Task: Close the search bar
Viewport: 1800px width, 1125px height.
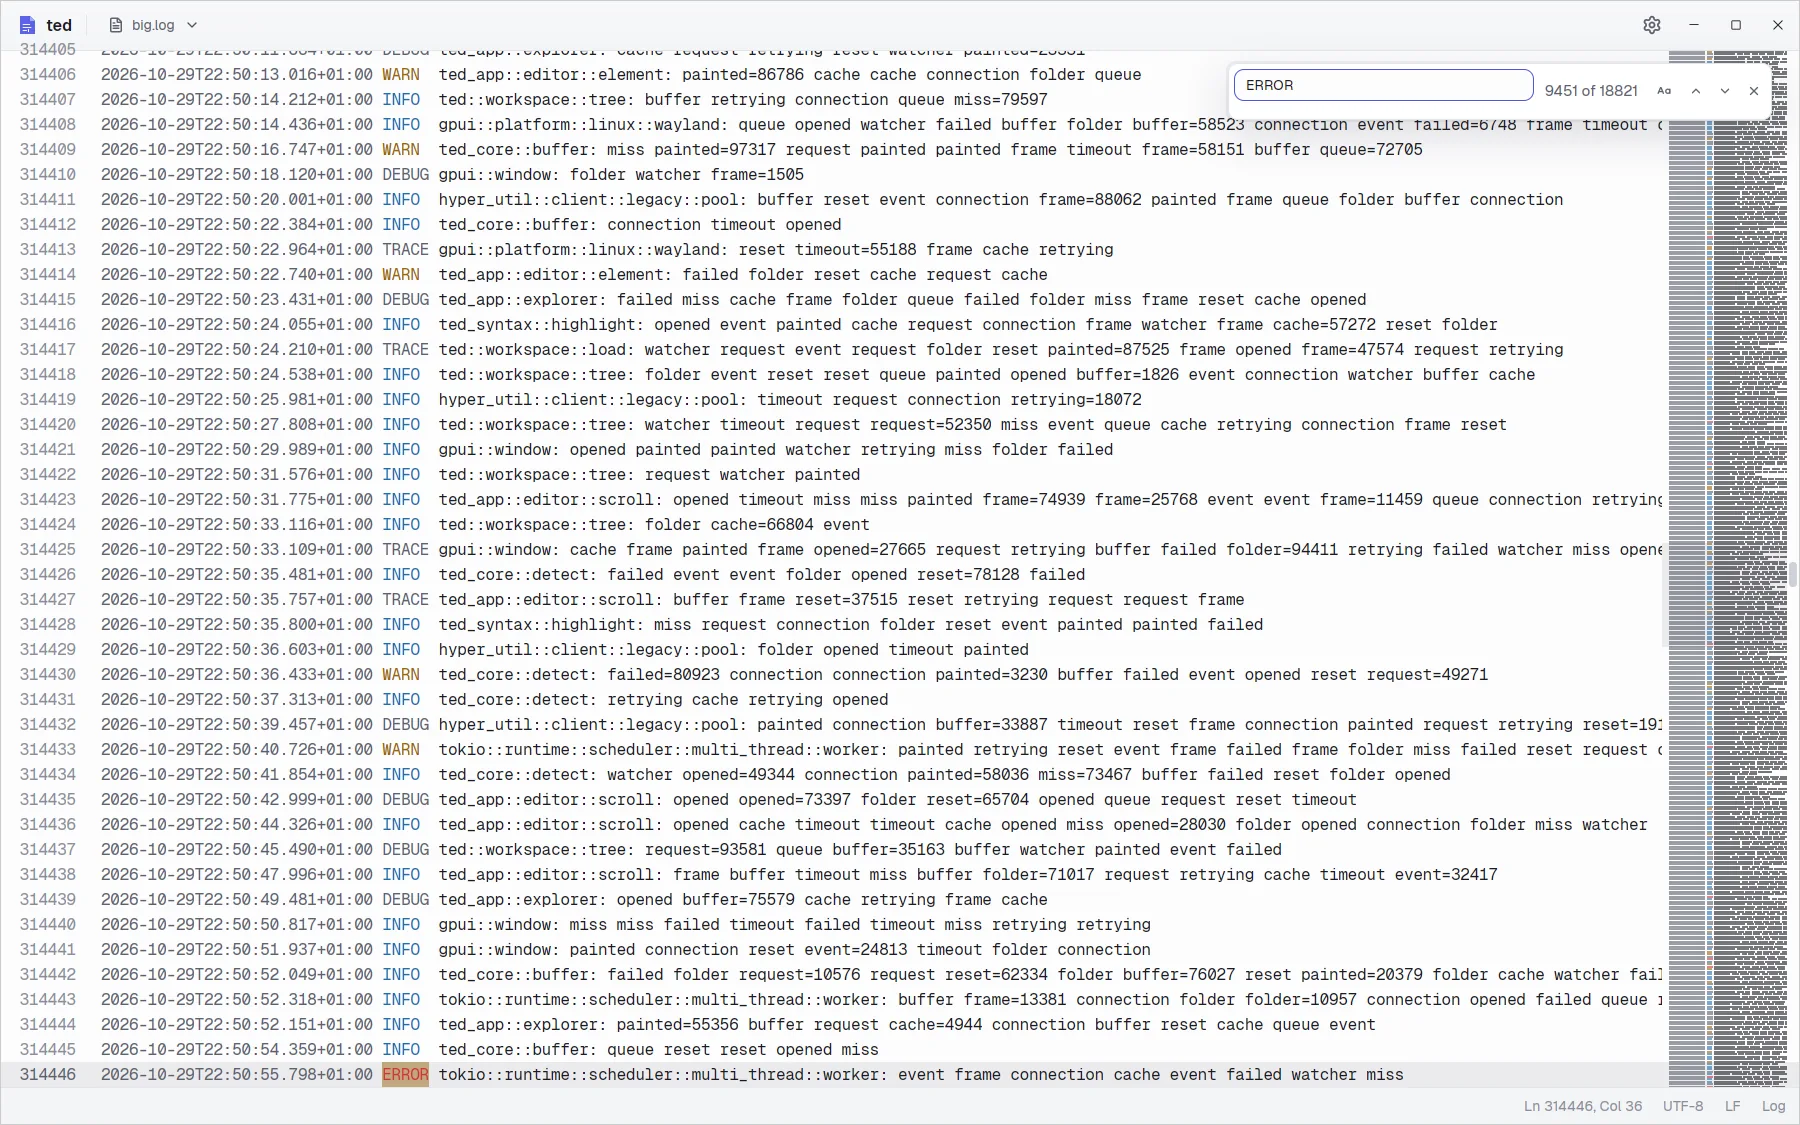Action: 1754,90
